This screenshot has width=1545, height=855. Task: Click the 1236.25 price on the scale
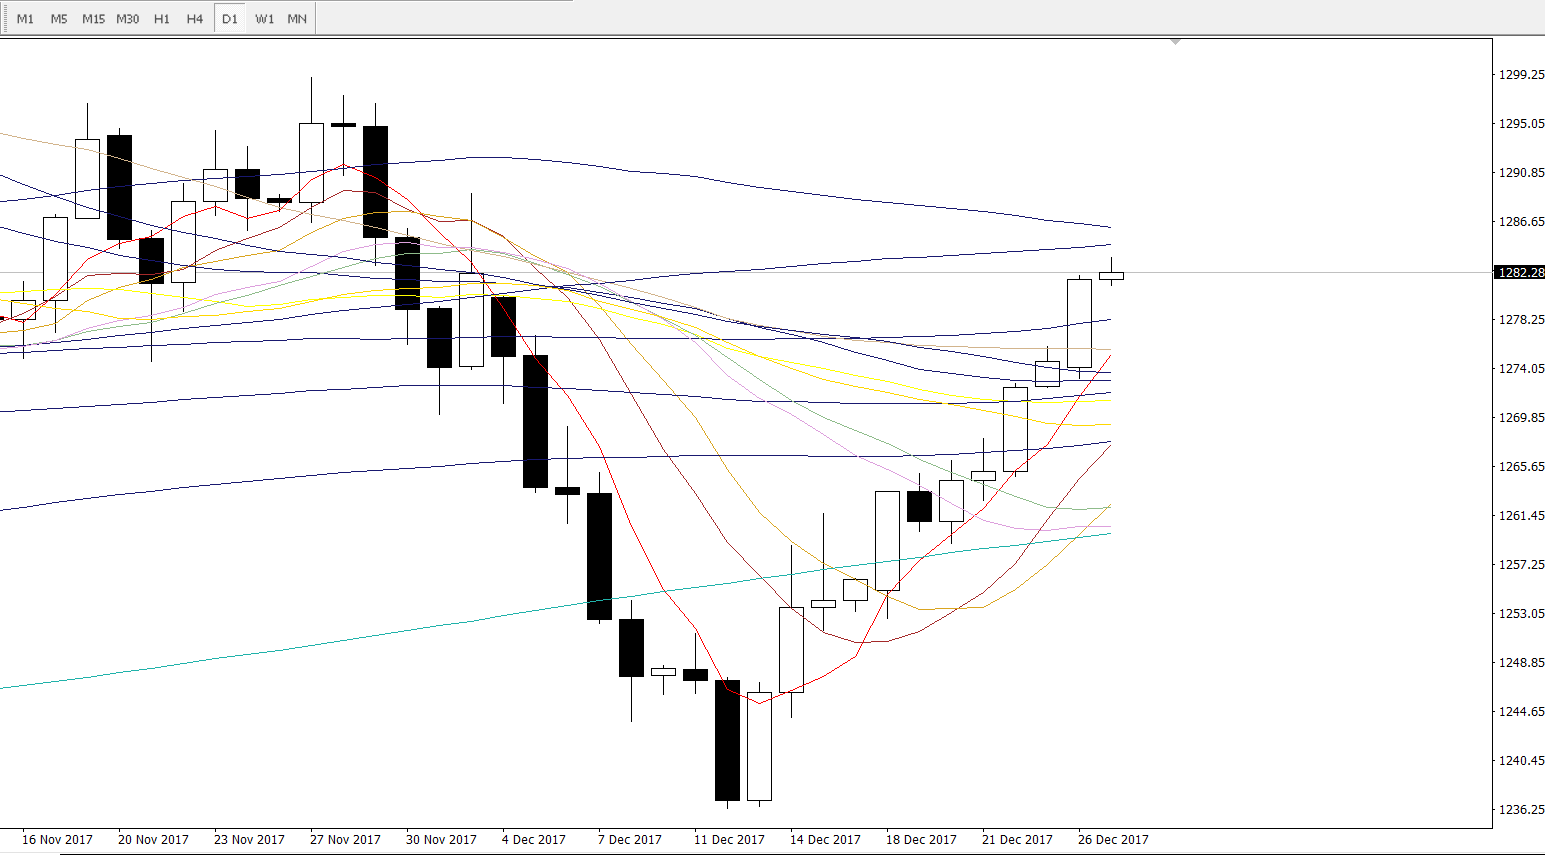pos(1520,809)
